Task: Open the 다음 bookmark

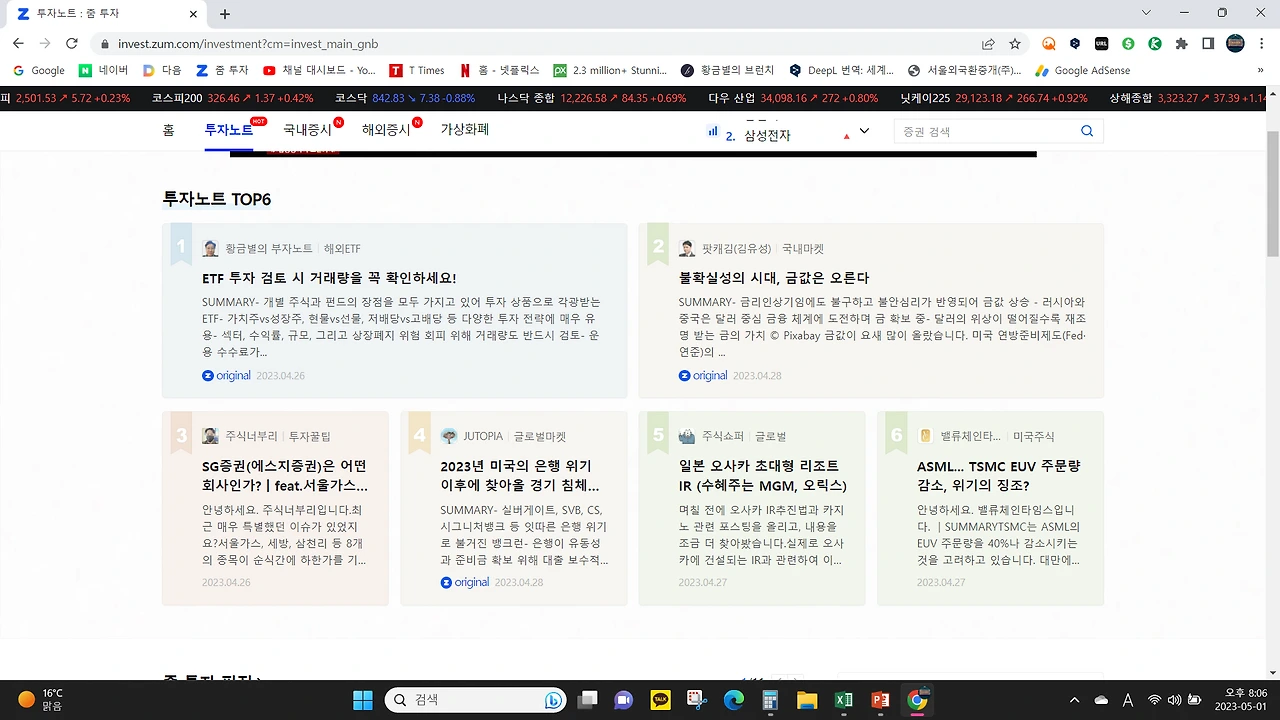Action: tap(162, 71)
